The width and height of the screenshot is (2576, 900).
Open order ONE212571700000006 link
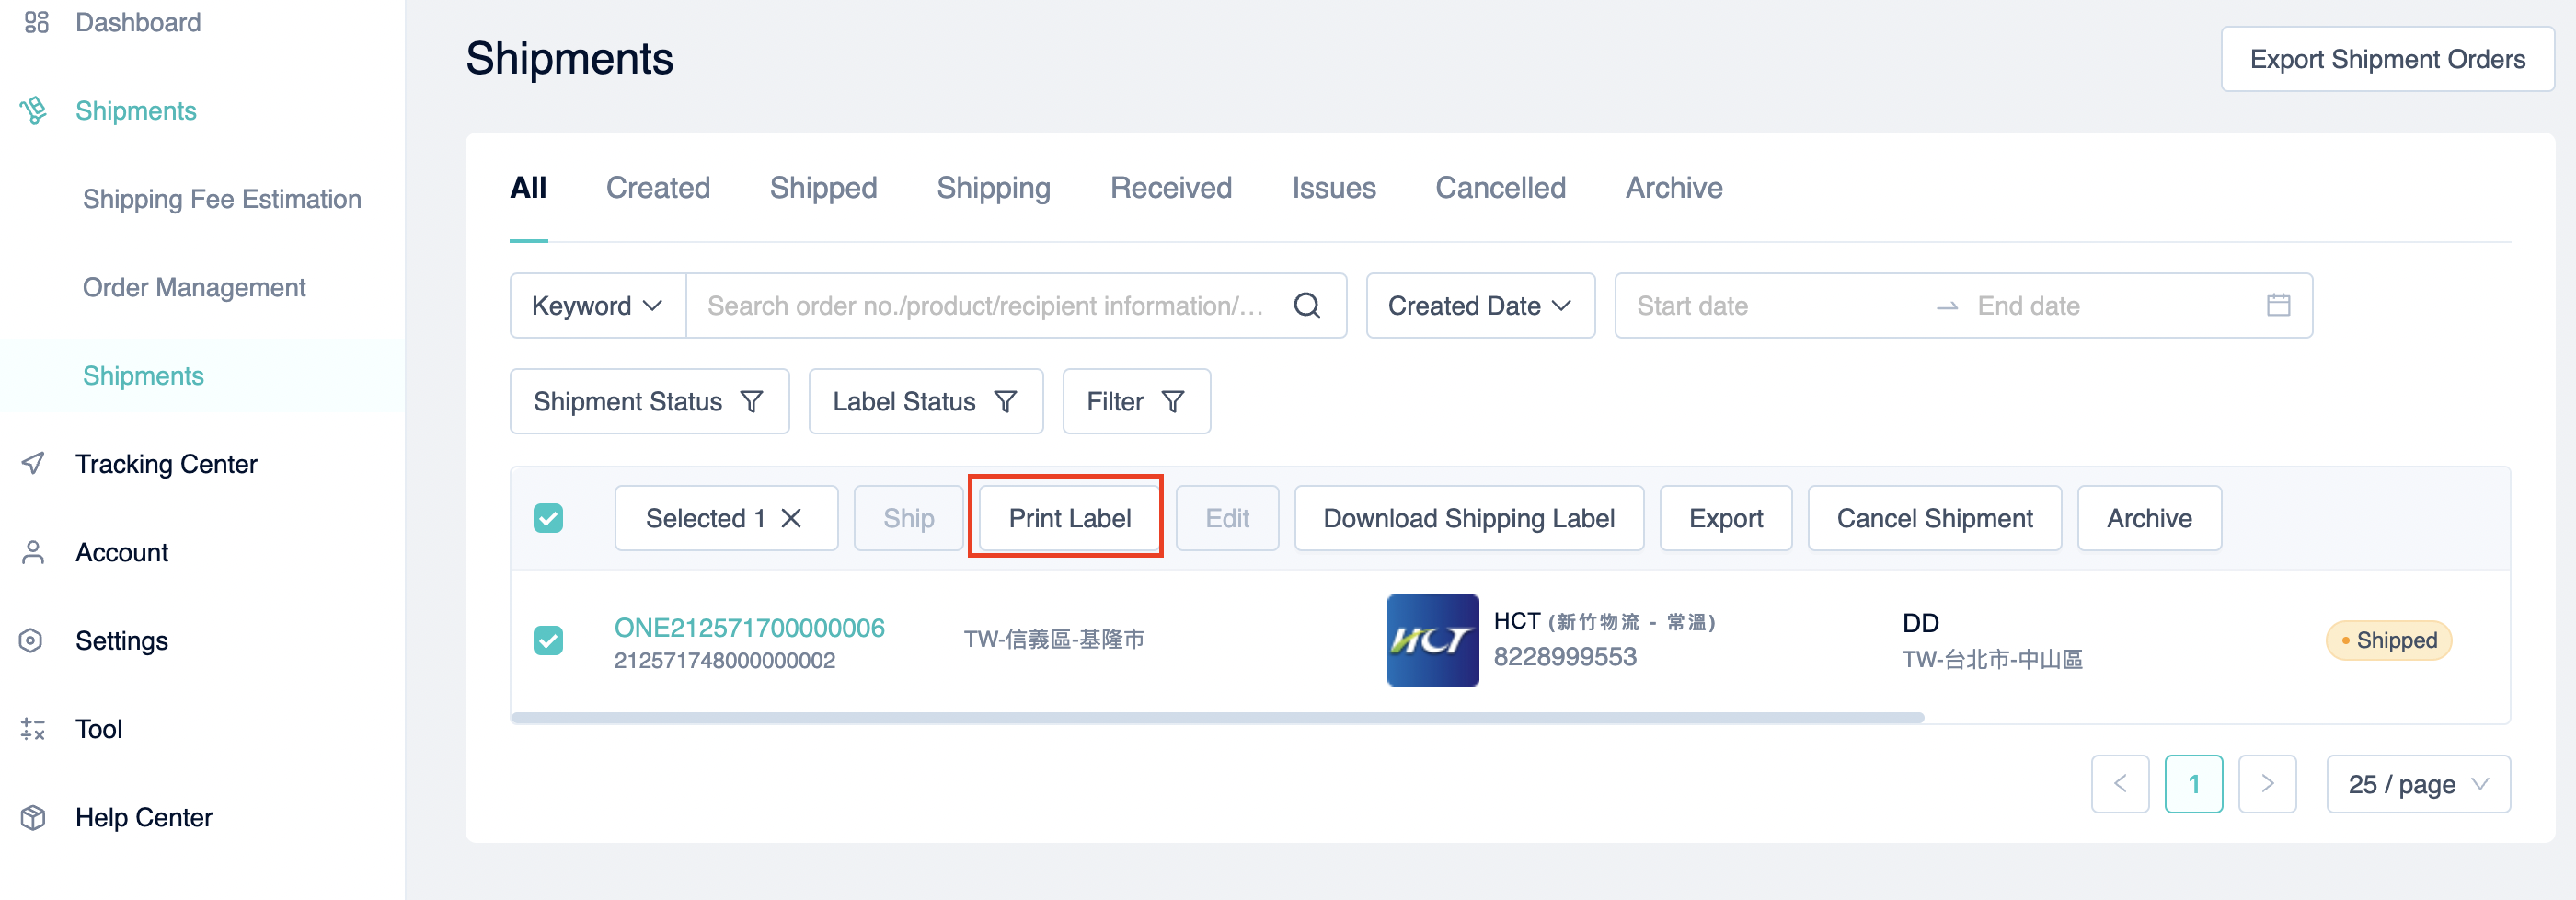749,628
